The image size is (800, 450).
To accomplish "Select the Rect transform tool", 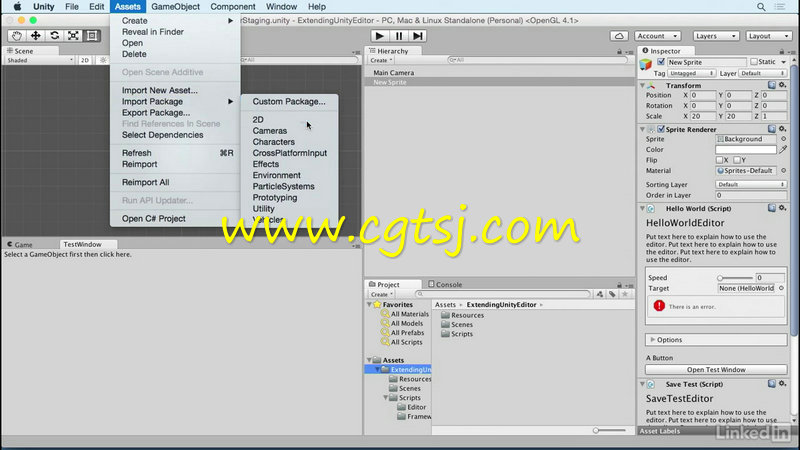I will click(92, 36).
